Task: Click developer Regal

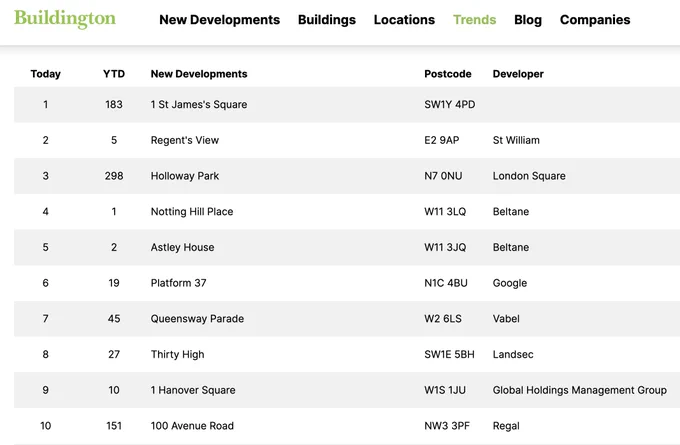Action: [x=506, y=426]
